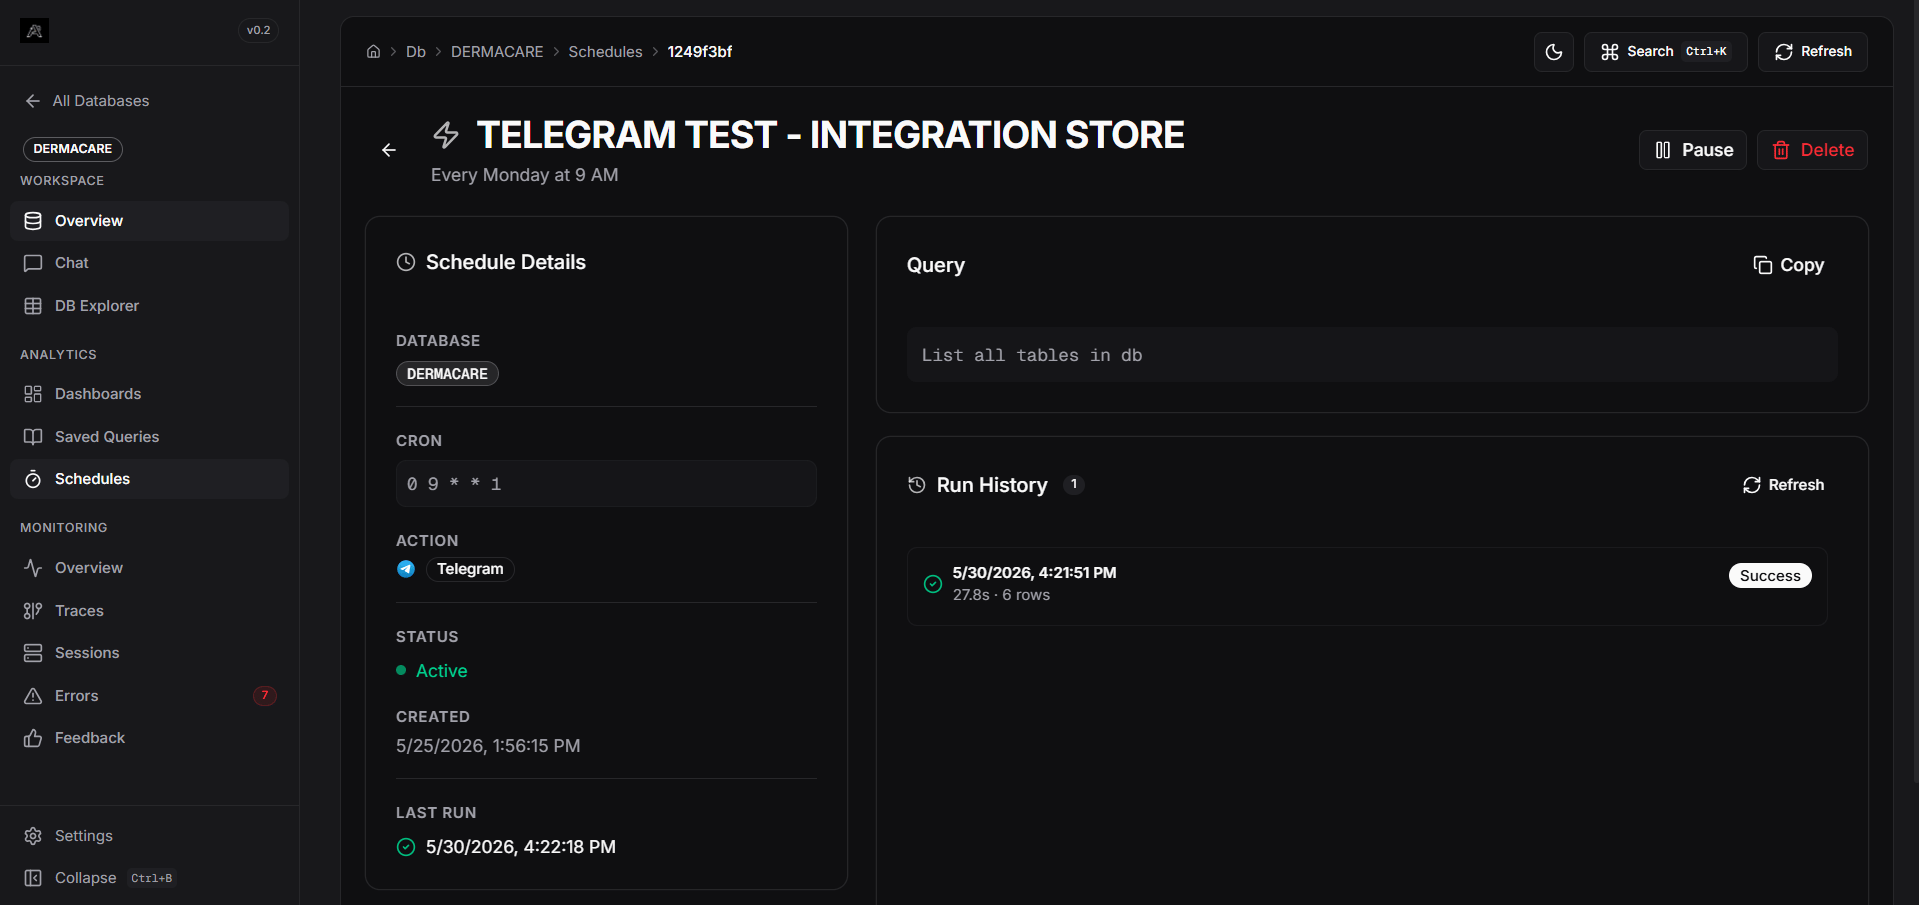Collapse the sidebar

point(149,878)
